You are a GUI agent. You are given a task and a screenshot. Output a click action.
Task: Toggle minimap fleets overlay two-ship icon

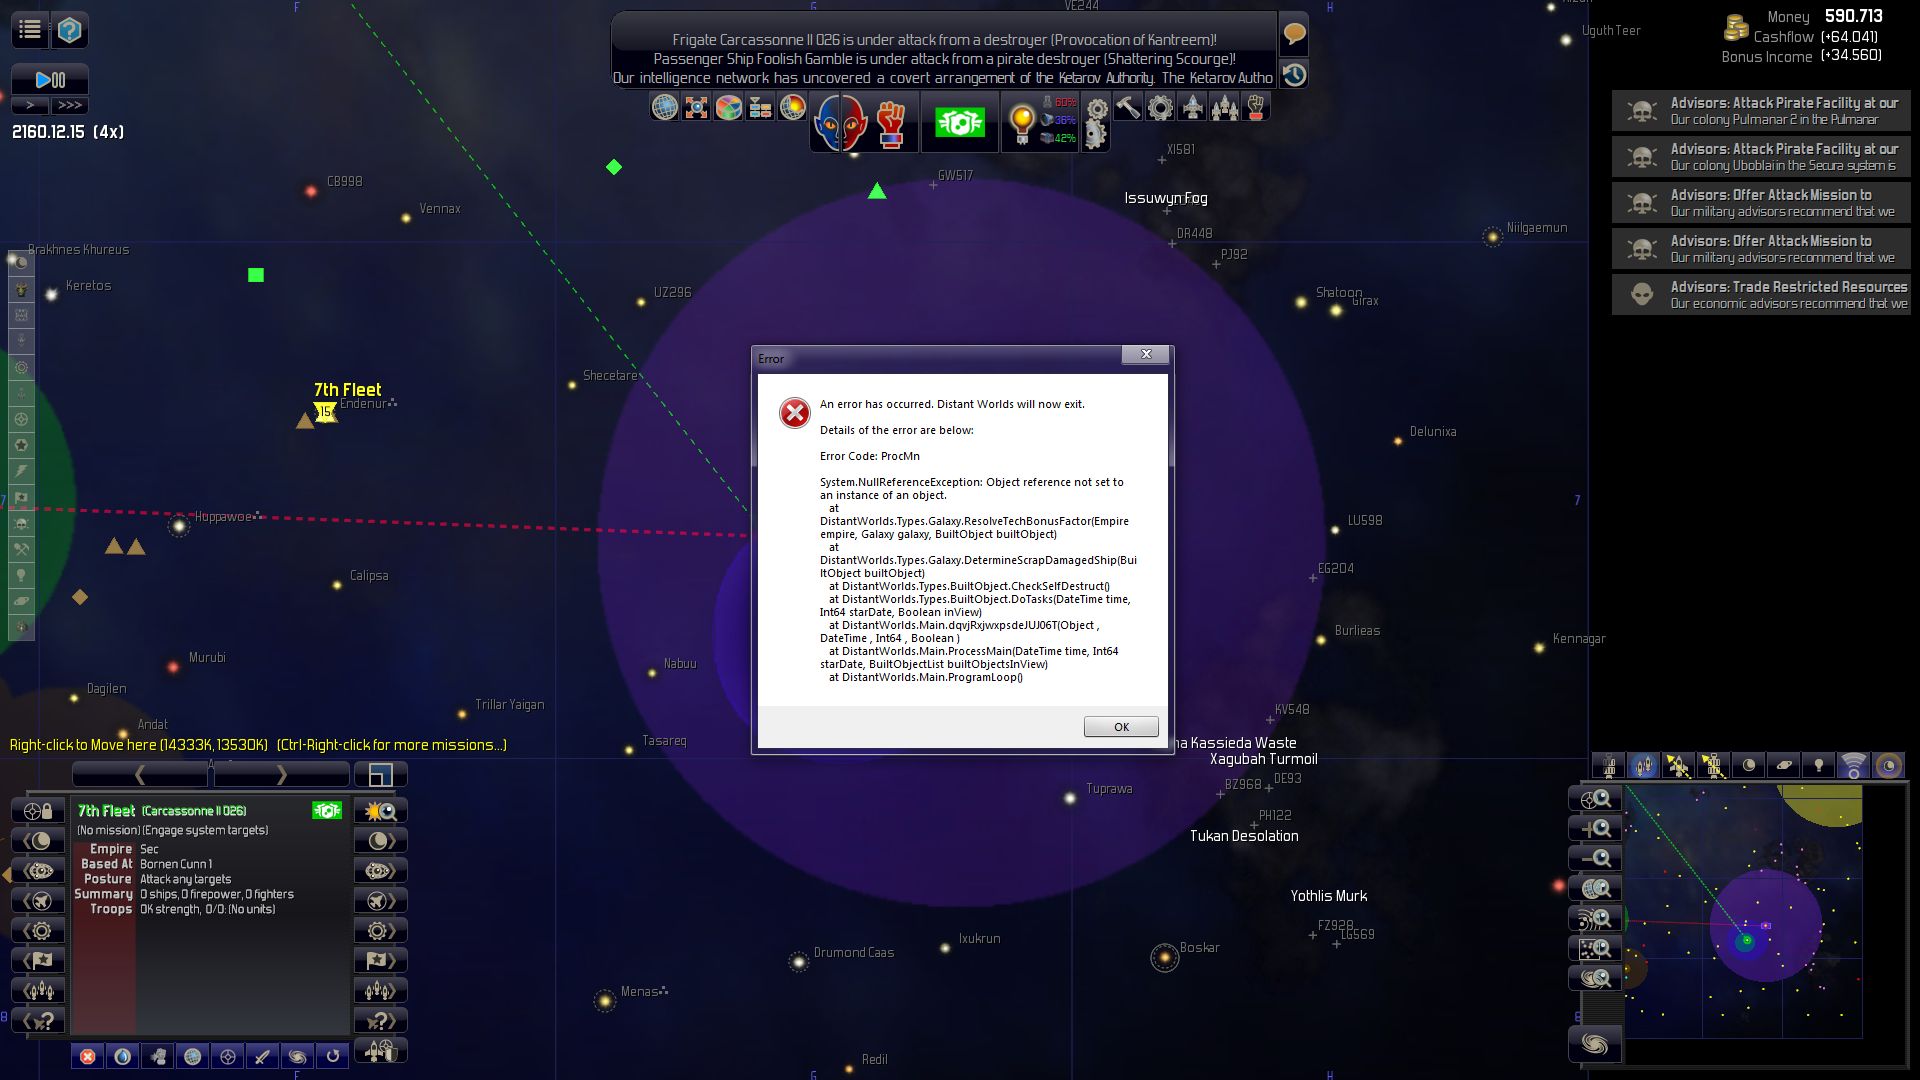[1643, 766]
